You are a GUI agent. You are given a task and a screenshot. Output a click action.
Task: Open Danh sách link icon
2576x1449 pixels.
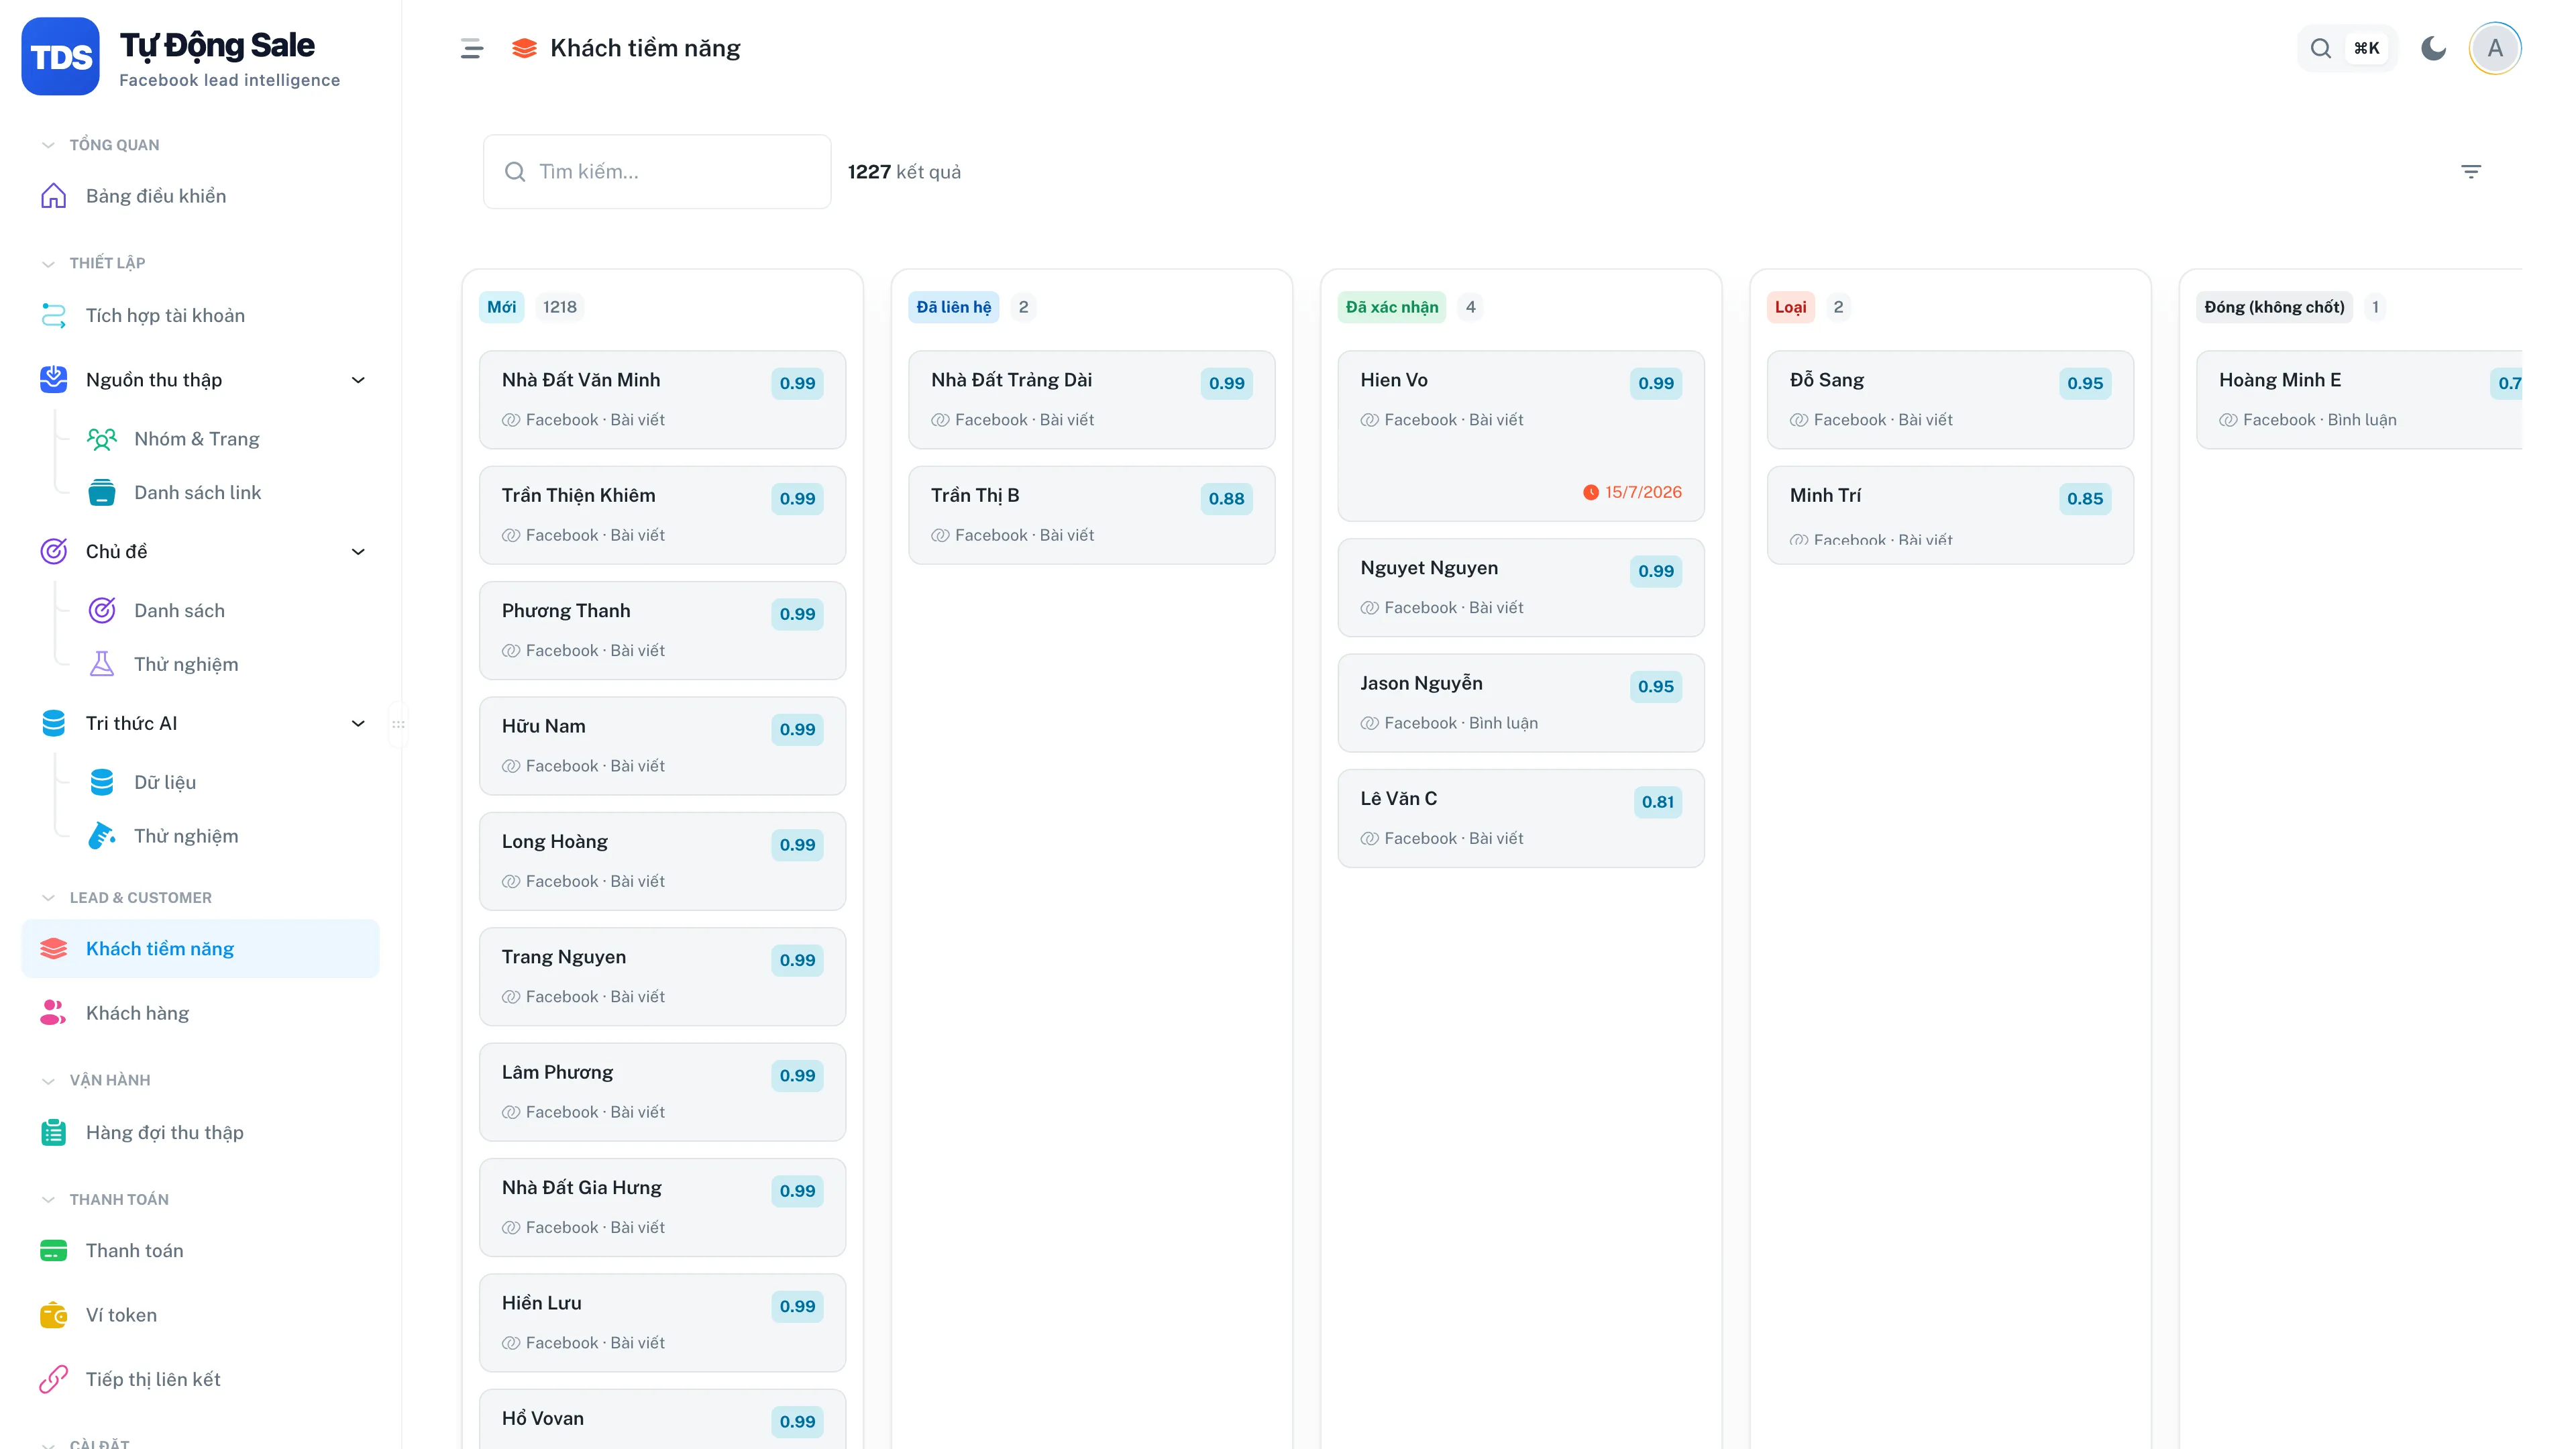[x=102, y=493]
